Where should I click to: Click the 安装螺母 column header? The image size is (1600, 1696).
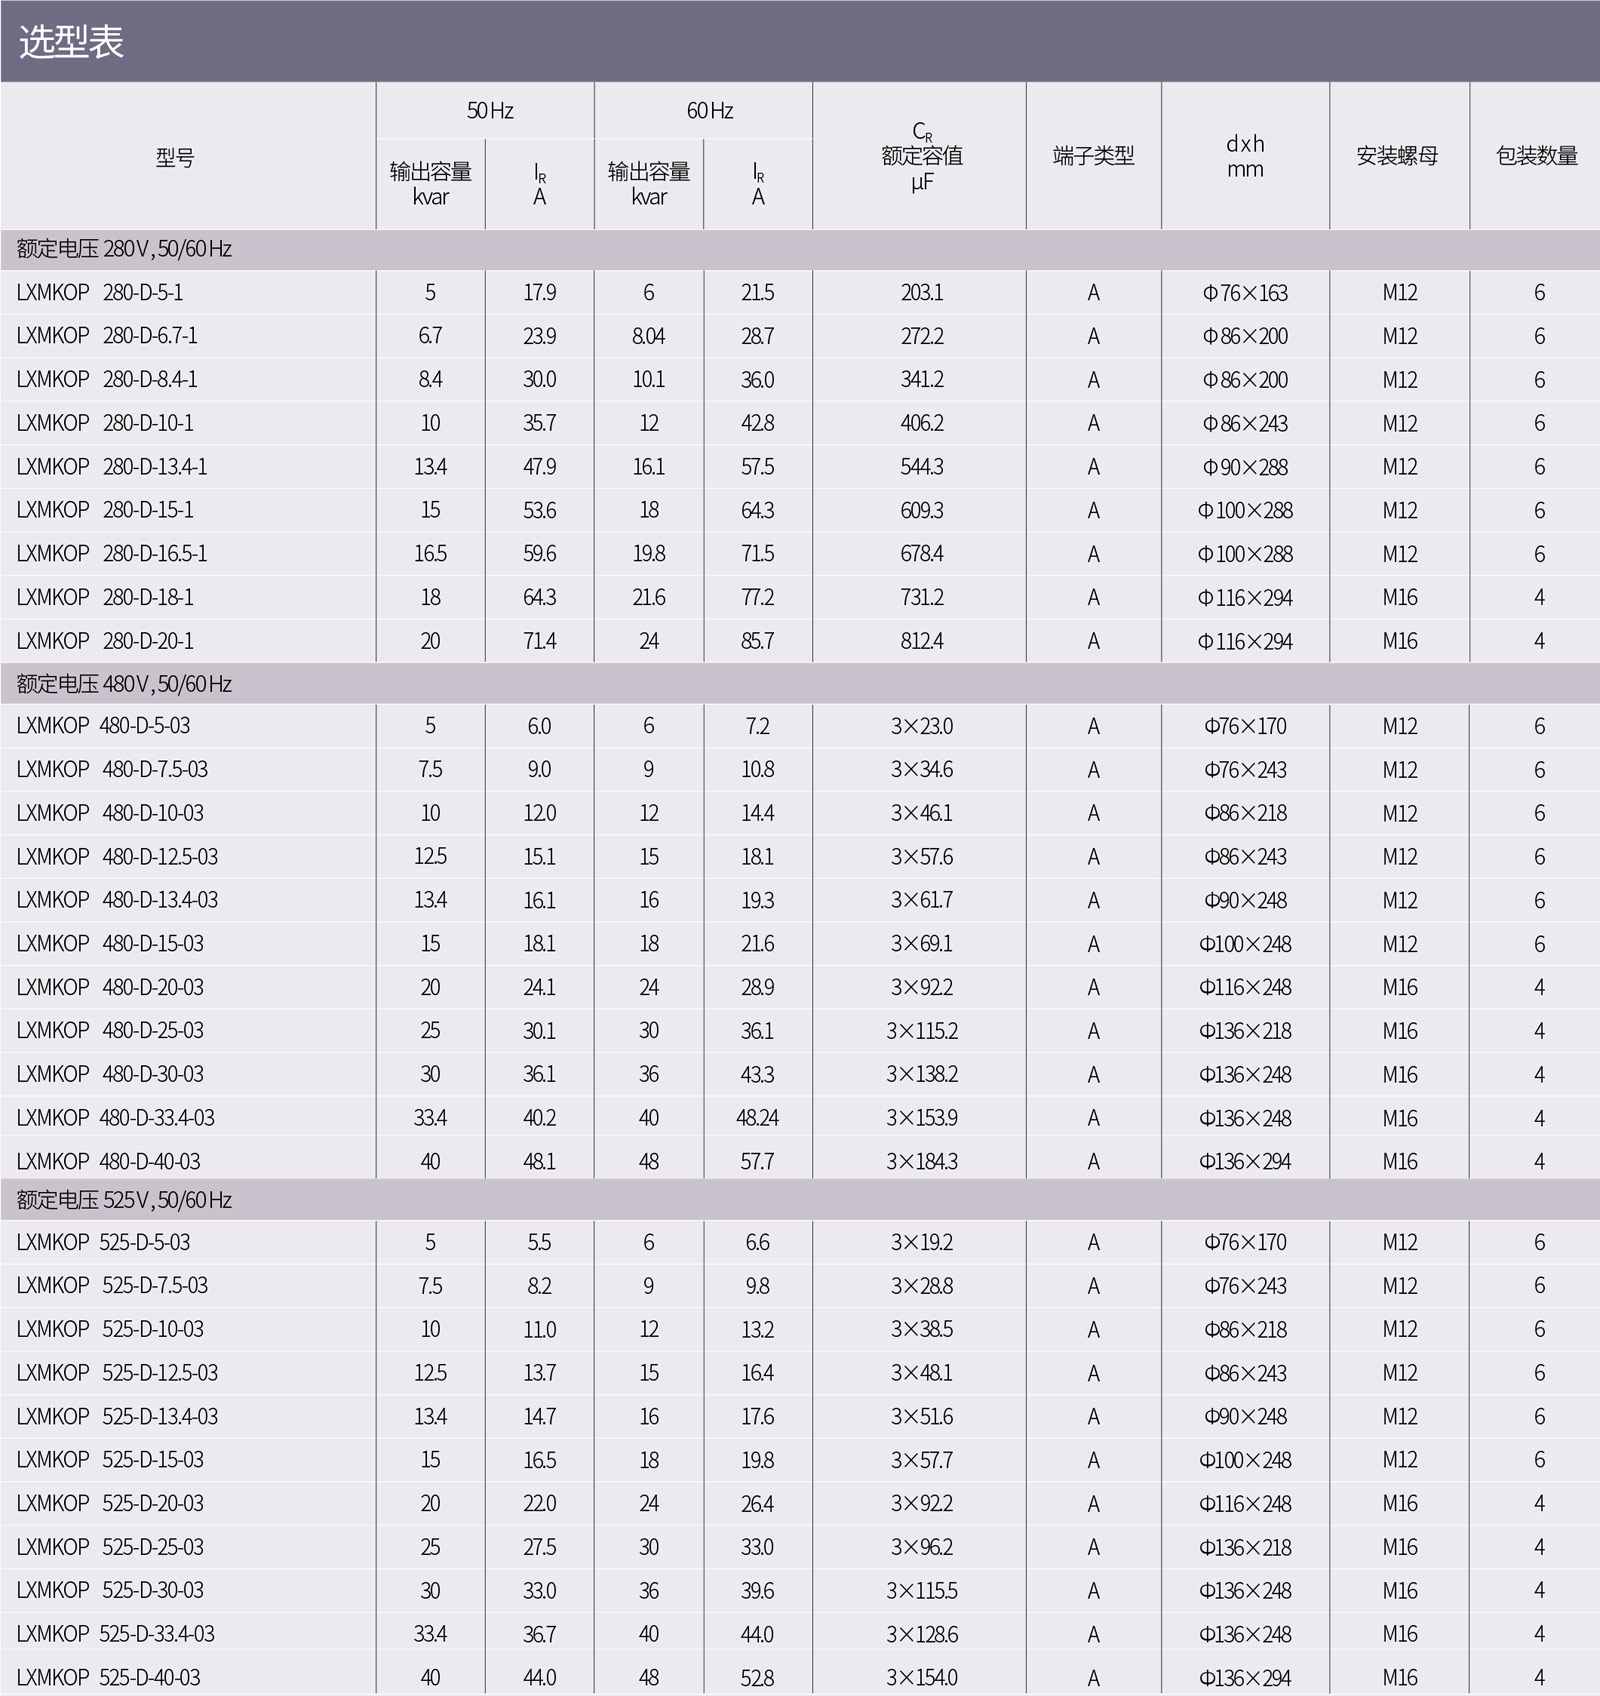click(1397, 156)
